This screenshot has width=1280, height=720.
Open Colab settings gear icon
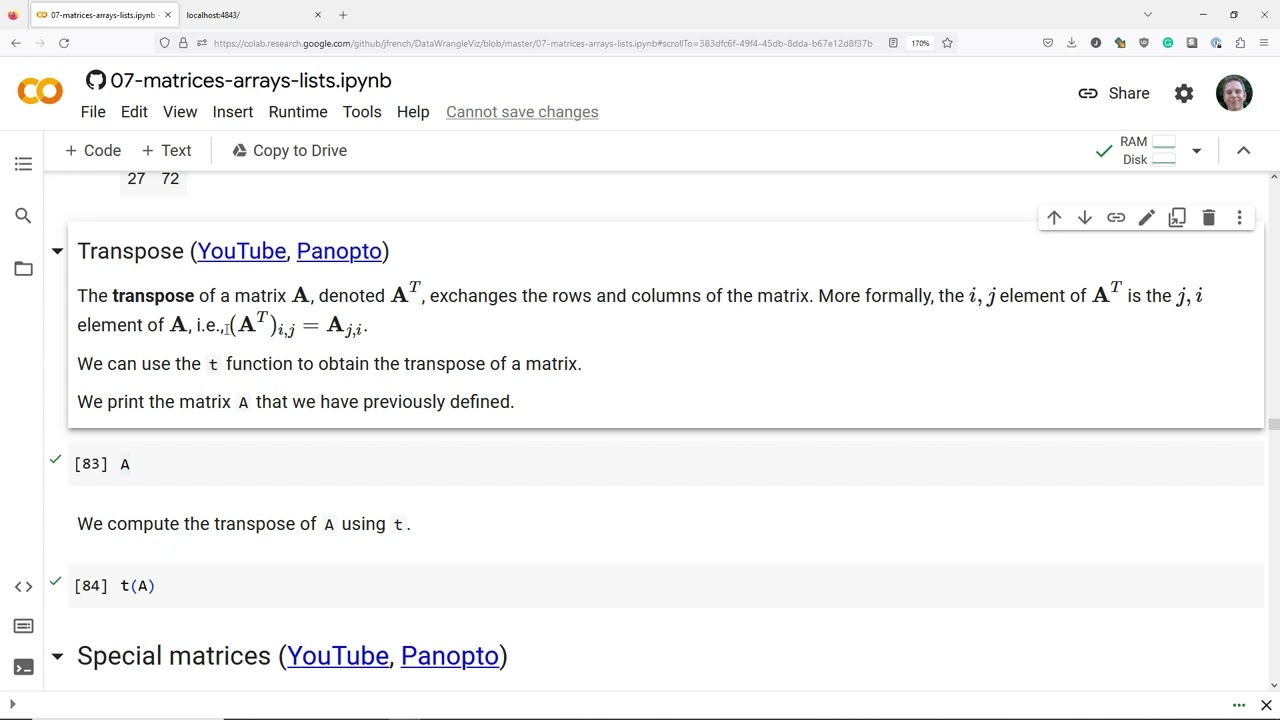[x=1184, y=93]
